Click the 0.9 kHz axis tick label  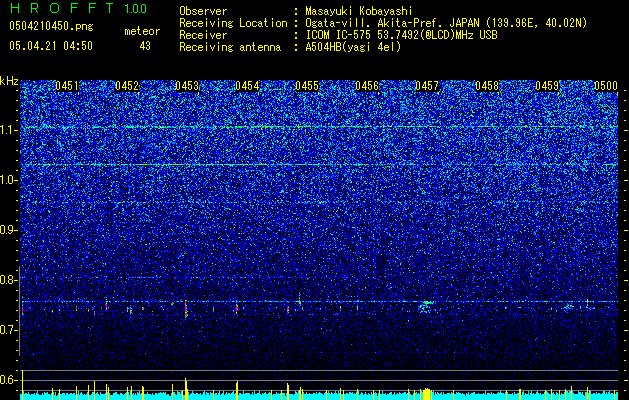(9, 230)
